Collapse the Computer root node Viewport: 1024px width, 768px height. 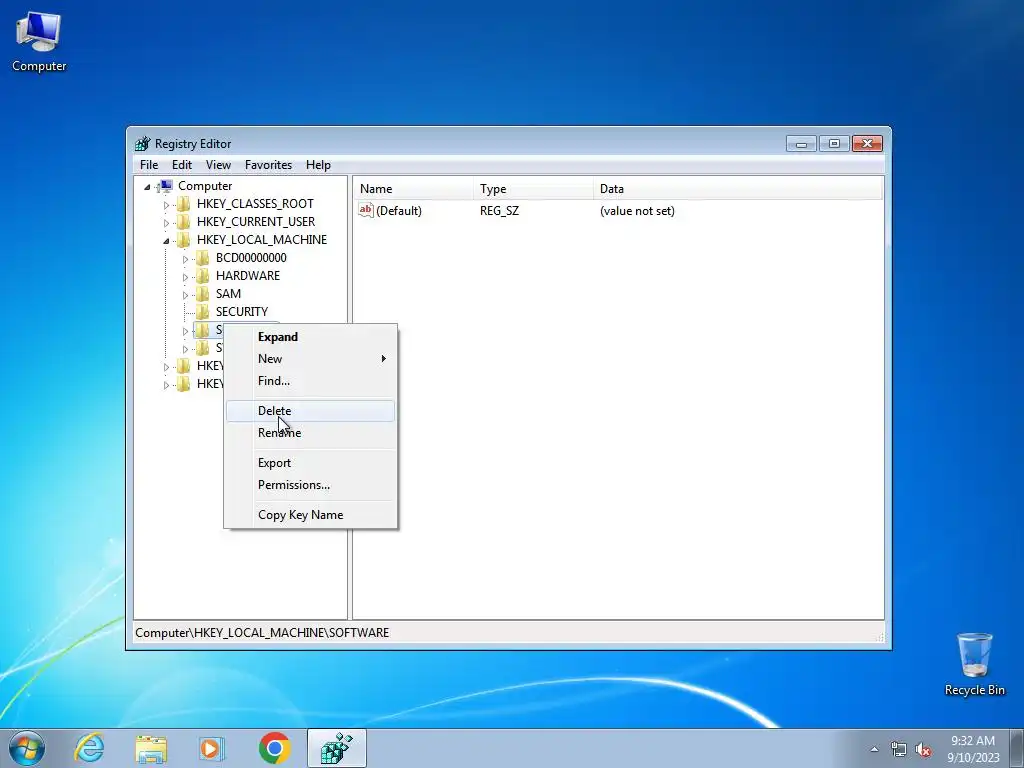pos(147,187)
